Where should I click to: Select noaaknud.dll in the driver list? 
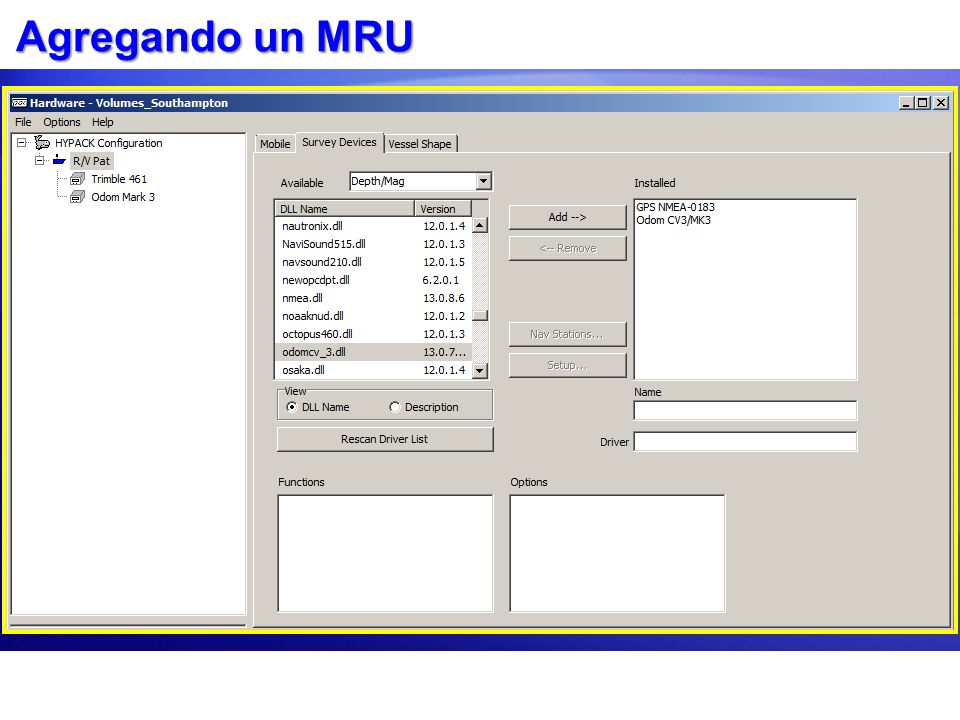(373, 316)
